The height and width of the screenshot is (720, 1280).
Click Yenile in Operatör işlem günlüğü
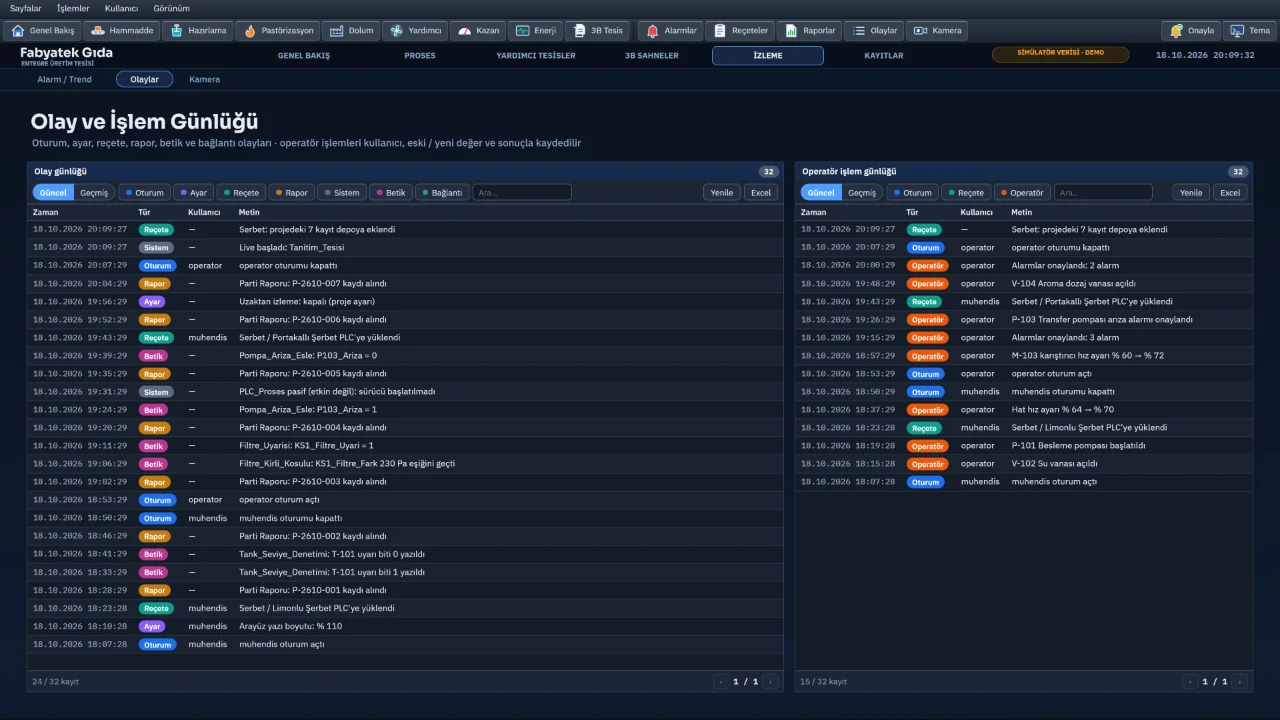click(x=1191, y=193)
